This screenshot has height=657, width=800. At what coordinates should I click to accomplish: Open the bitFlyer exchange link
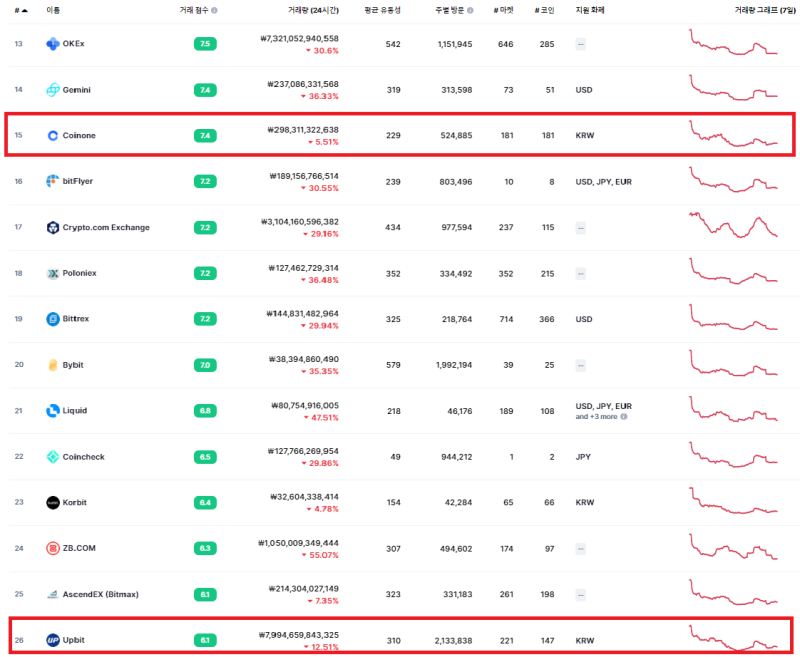[x=78, y=181]
